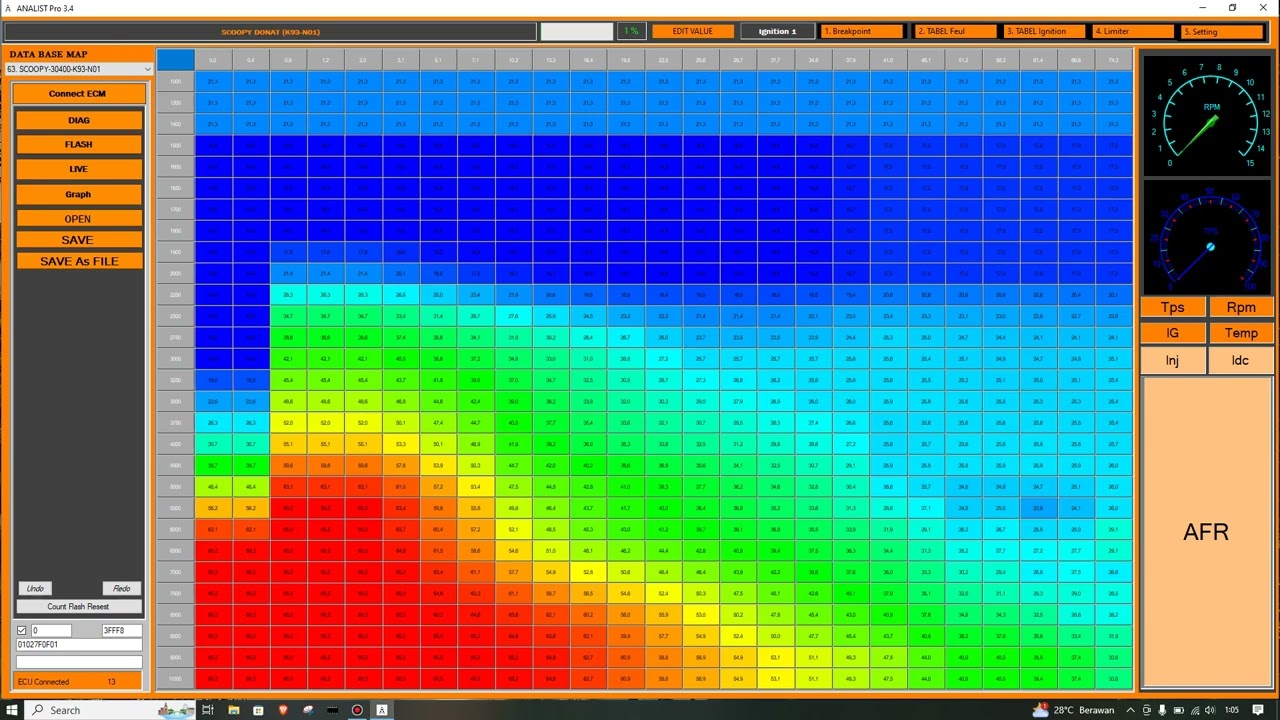This screenshot has width=1280, height=720.
Task: Select the 1000 RPM row header
Action: coord(175,81)
